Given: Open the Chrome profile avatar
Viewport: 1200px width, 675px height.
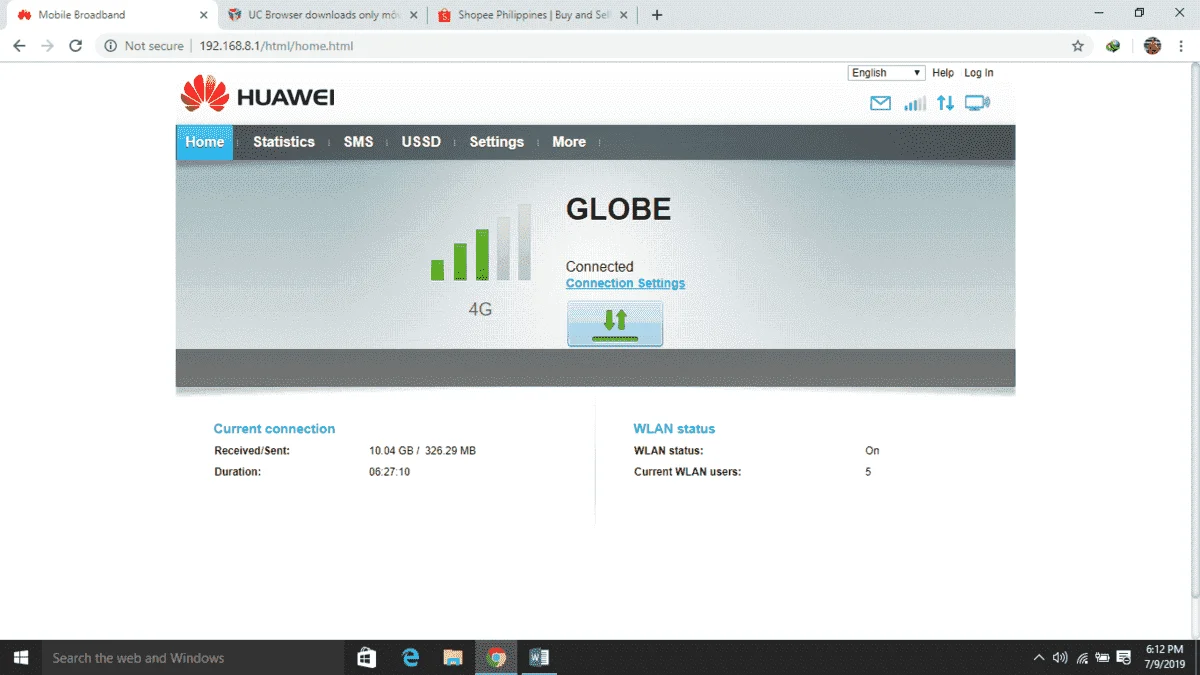Looking at the screenshot, I should (1152, 46).
